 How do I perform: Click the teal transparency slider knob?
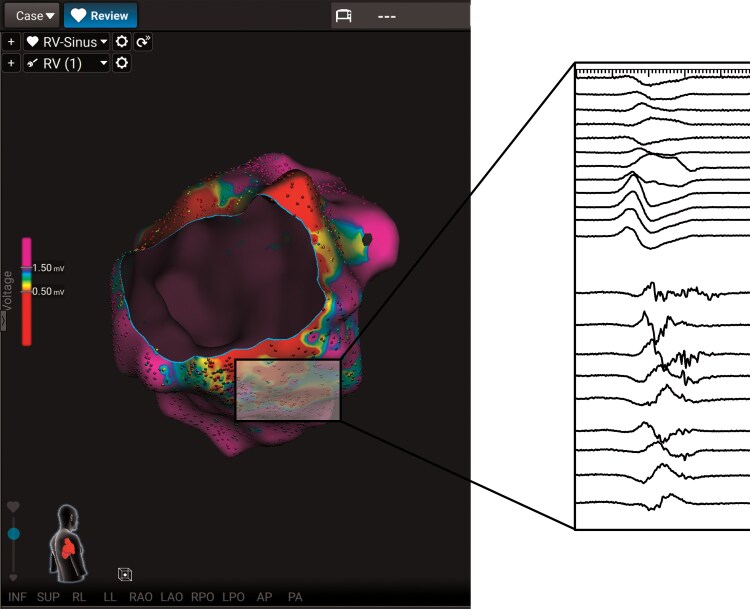click(x=14, y=534)
